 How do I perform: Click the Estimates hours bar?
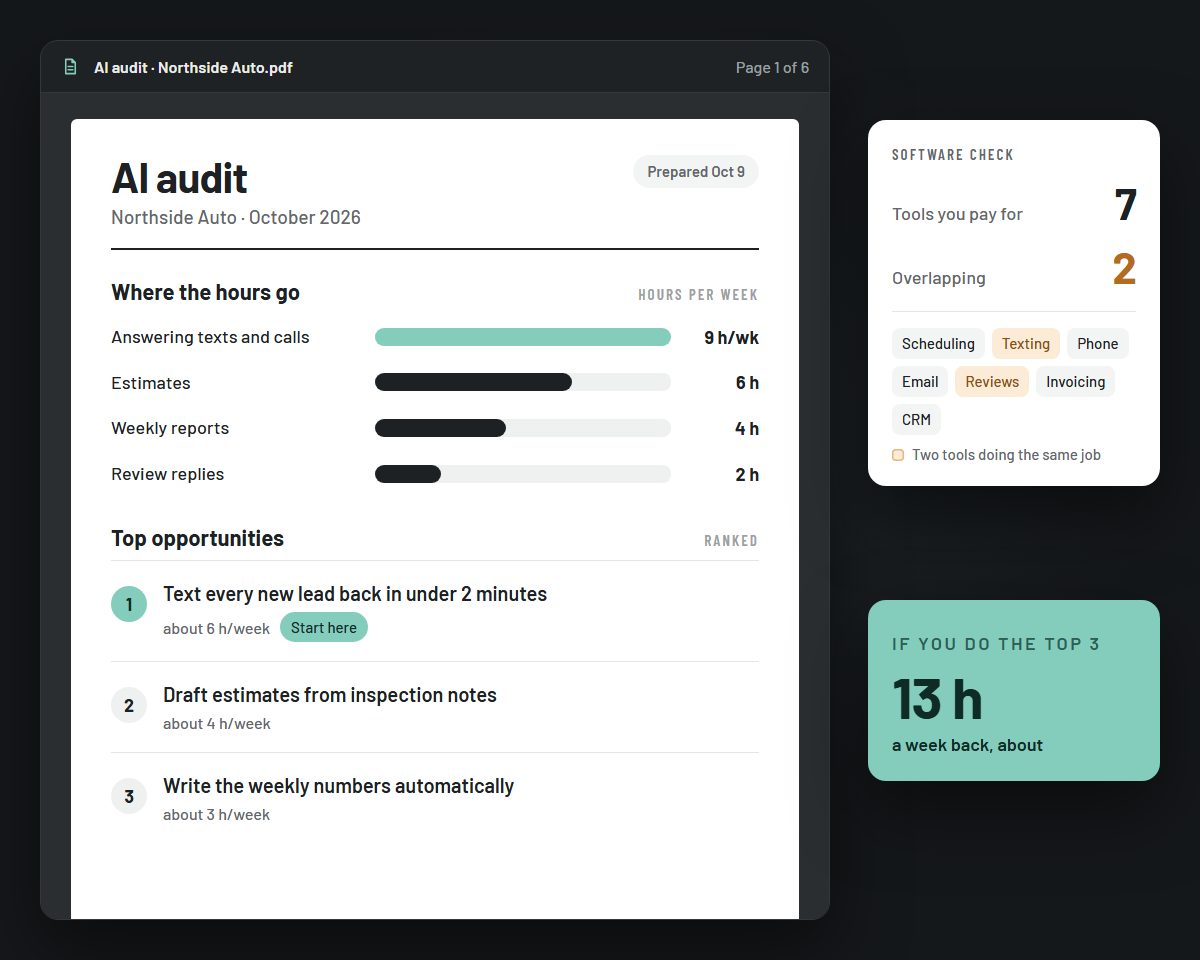coord(523,382)
